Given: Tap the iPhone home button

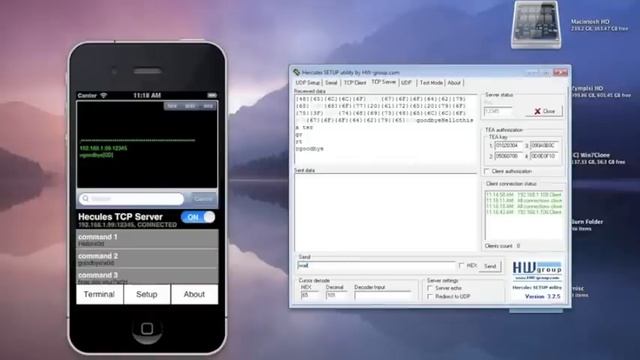Looking at the screenshot, I should coord(147,329).
